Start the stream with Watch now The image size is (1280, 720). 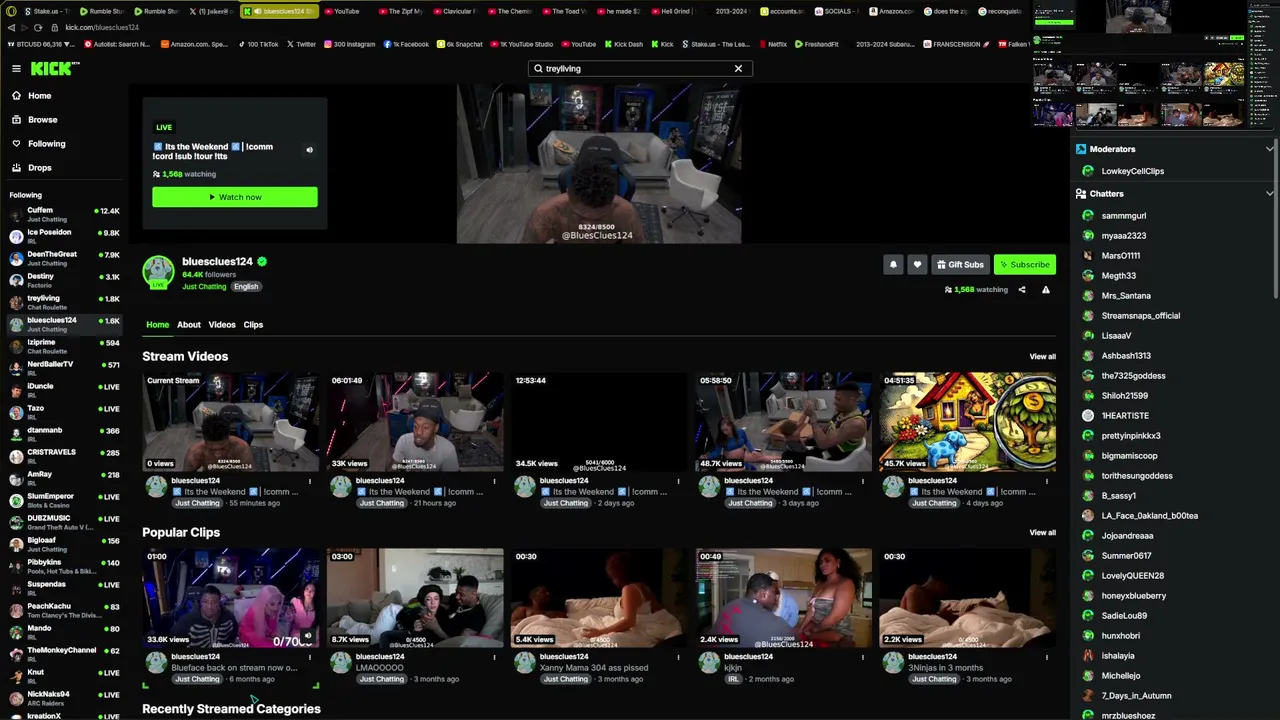235,197
